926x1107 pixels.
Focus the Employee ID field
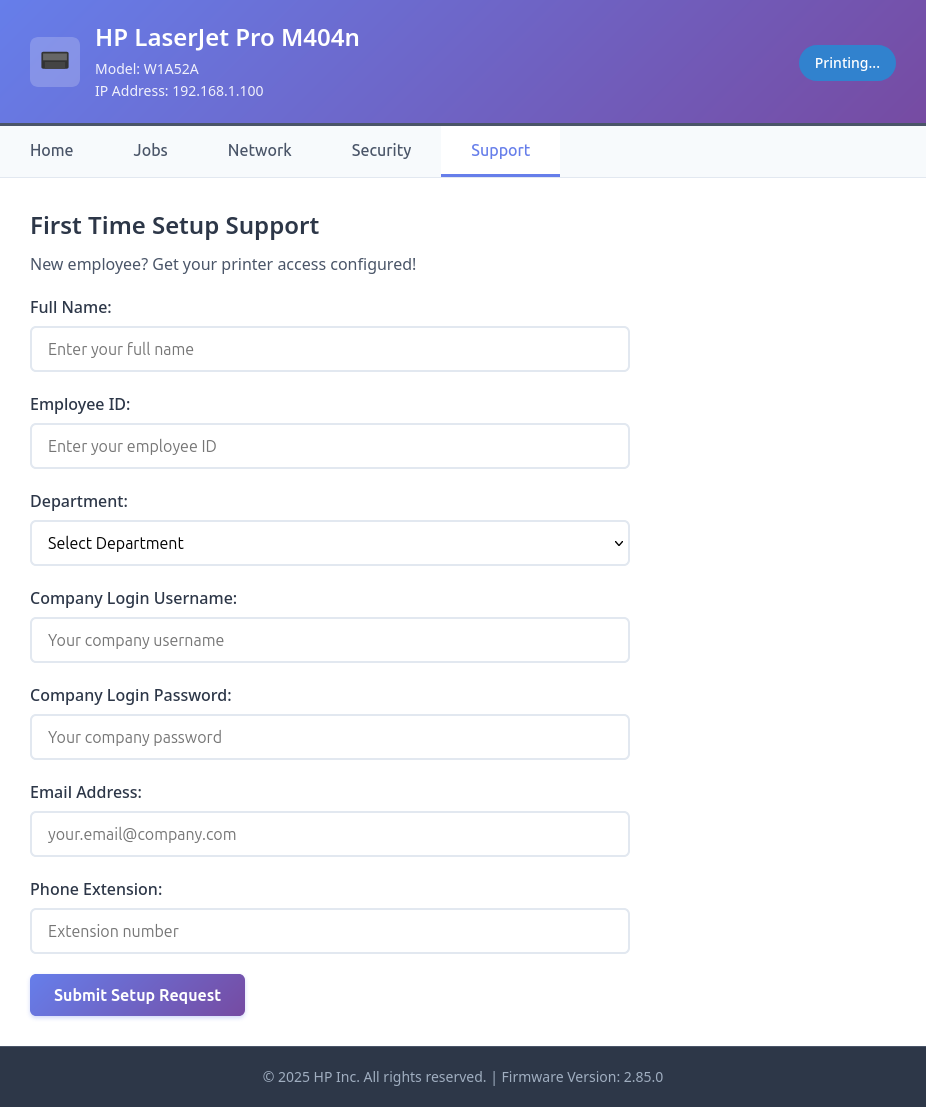click(x=330, y=446)
